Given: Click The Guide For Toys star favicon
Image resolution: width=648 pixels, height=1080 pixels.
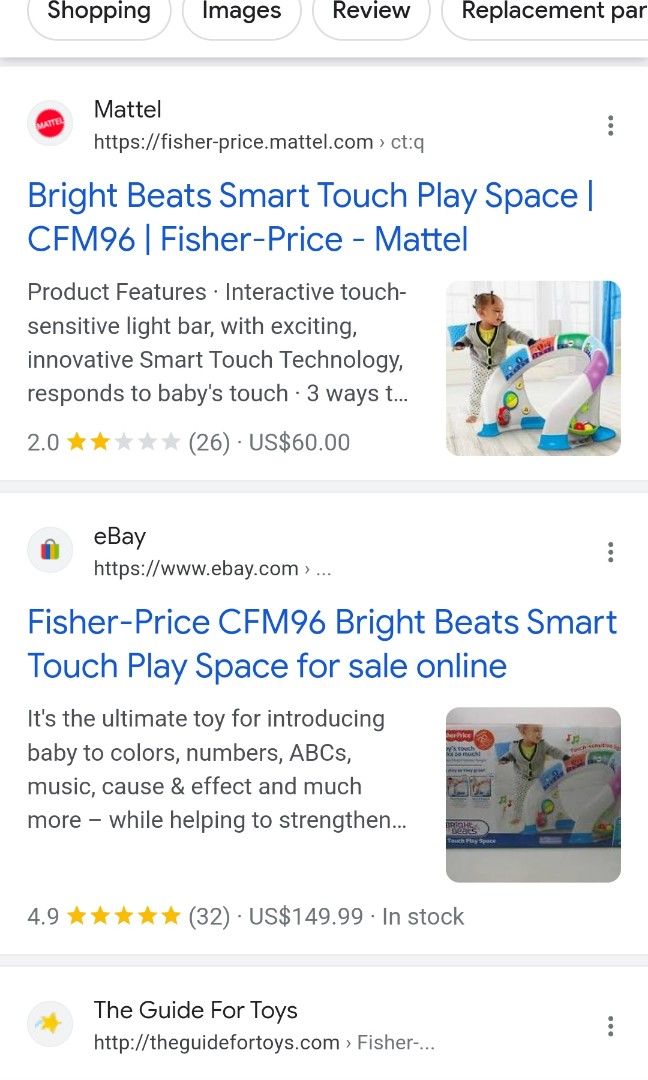Looking at the screenshot, I should tap(50, 1024).
